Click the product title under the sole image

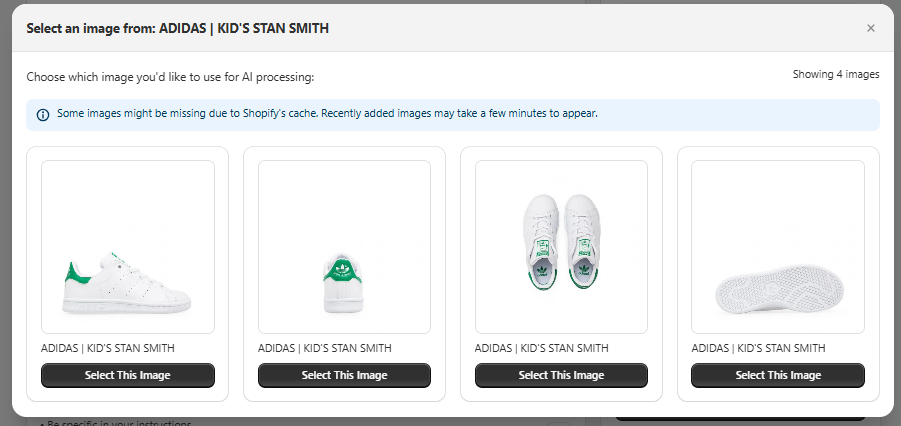tap(759, 348)
